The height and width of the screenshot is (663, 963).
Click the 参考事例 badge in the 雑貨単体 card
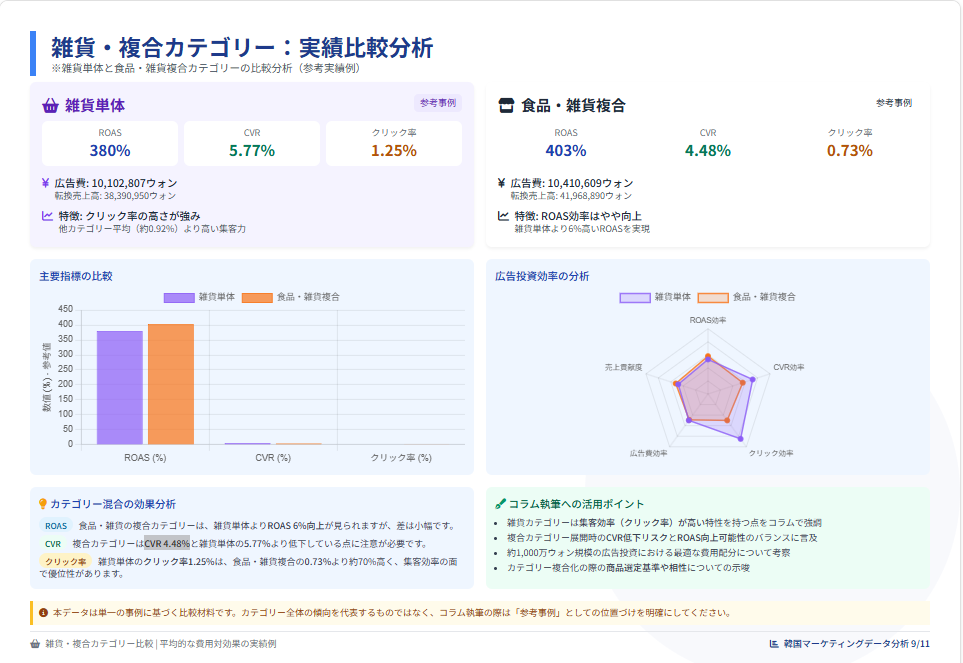point(437,102)
